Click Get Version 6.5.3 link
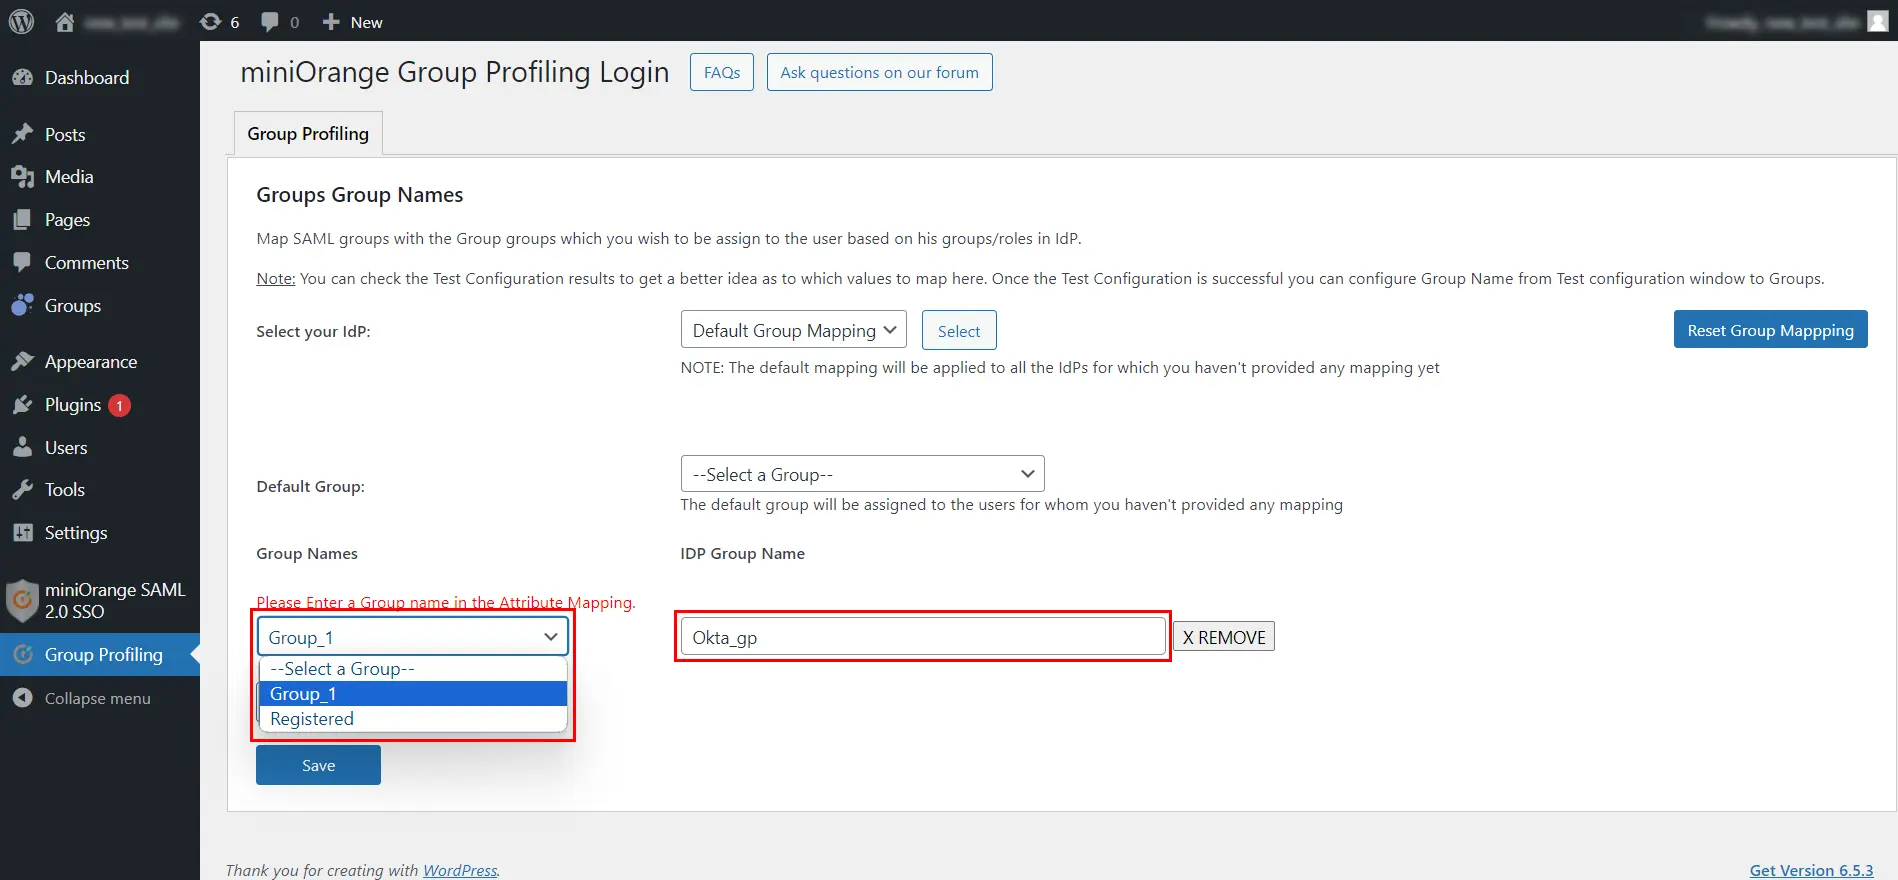 [1811, 870]
